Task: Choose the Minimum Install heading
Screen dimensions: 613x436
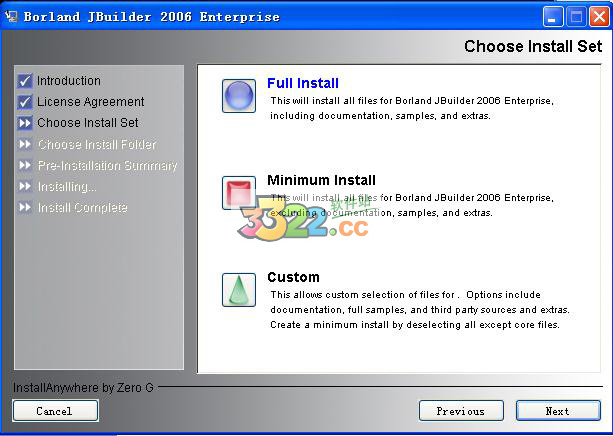Action: point(321,180)
